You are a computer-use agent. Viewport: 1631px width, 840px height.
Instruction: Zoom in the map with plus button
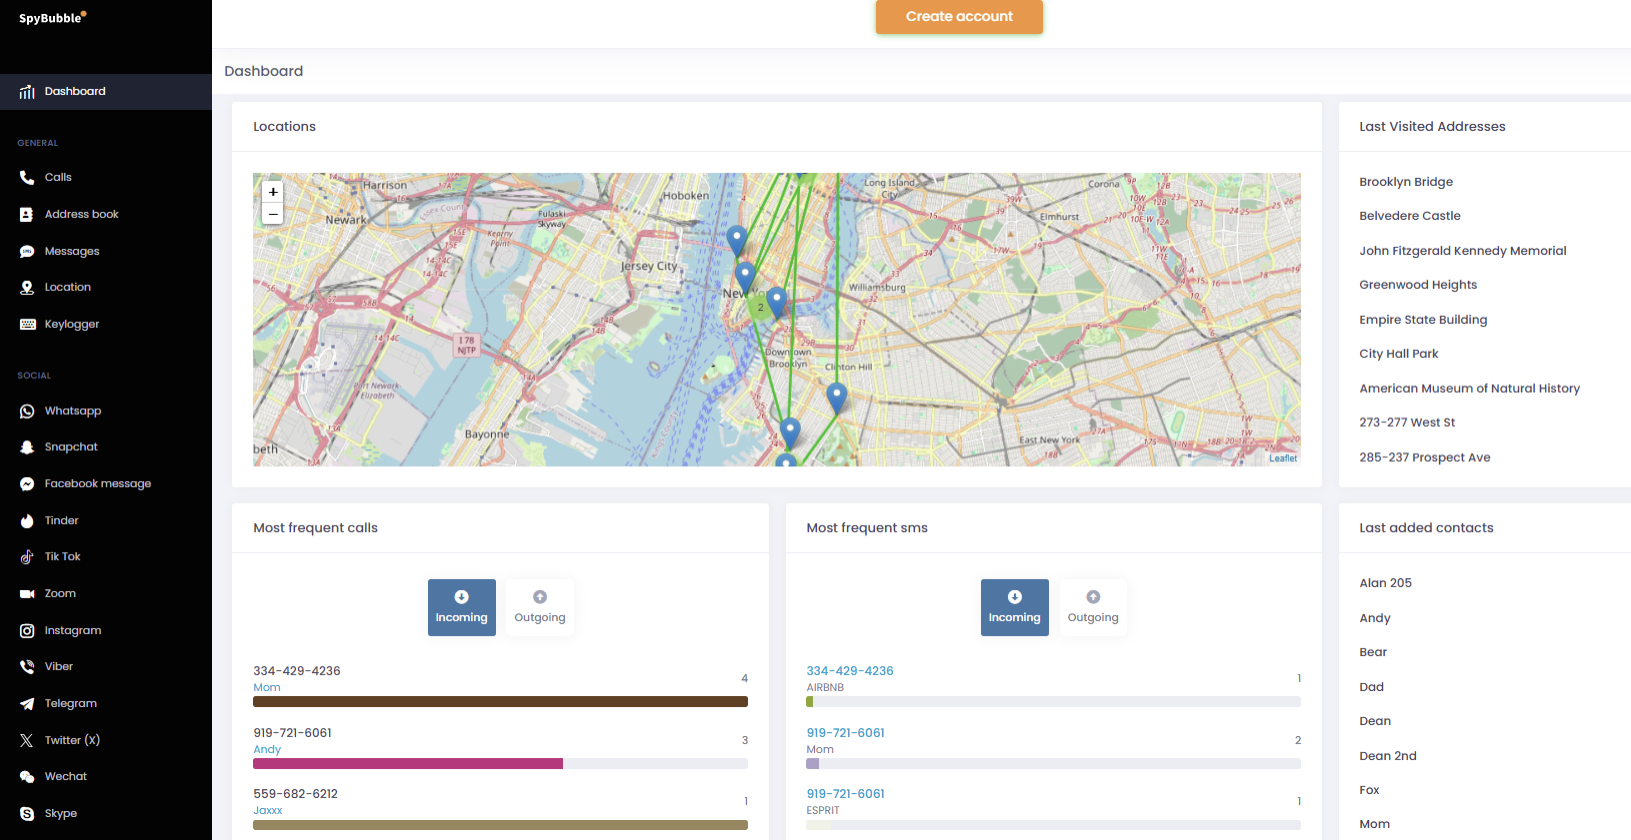pos(273,191)
